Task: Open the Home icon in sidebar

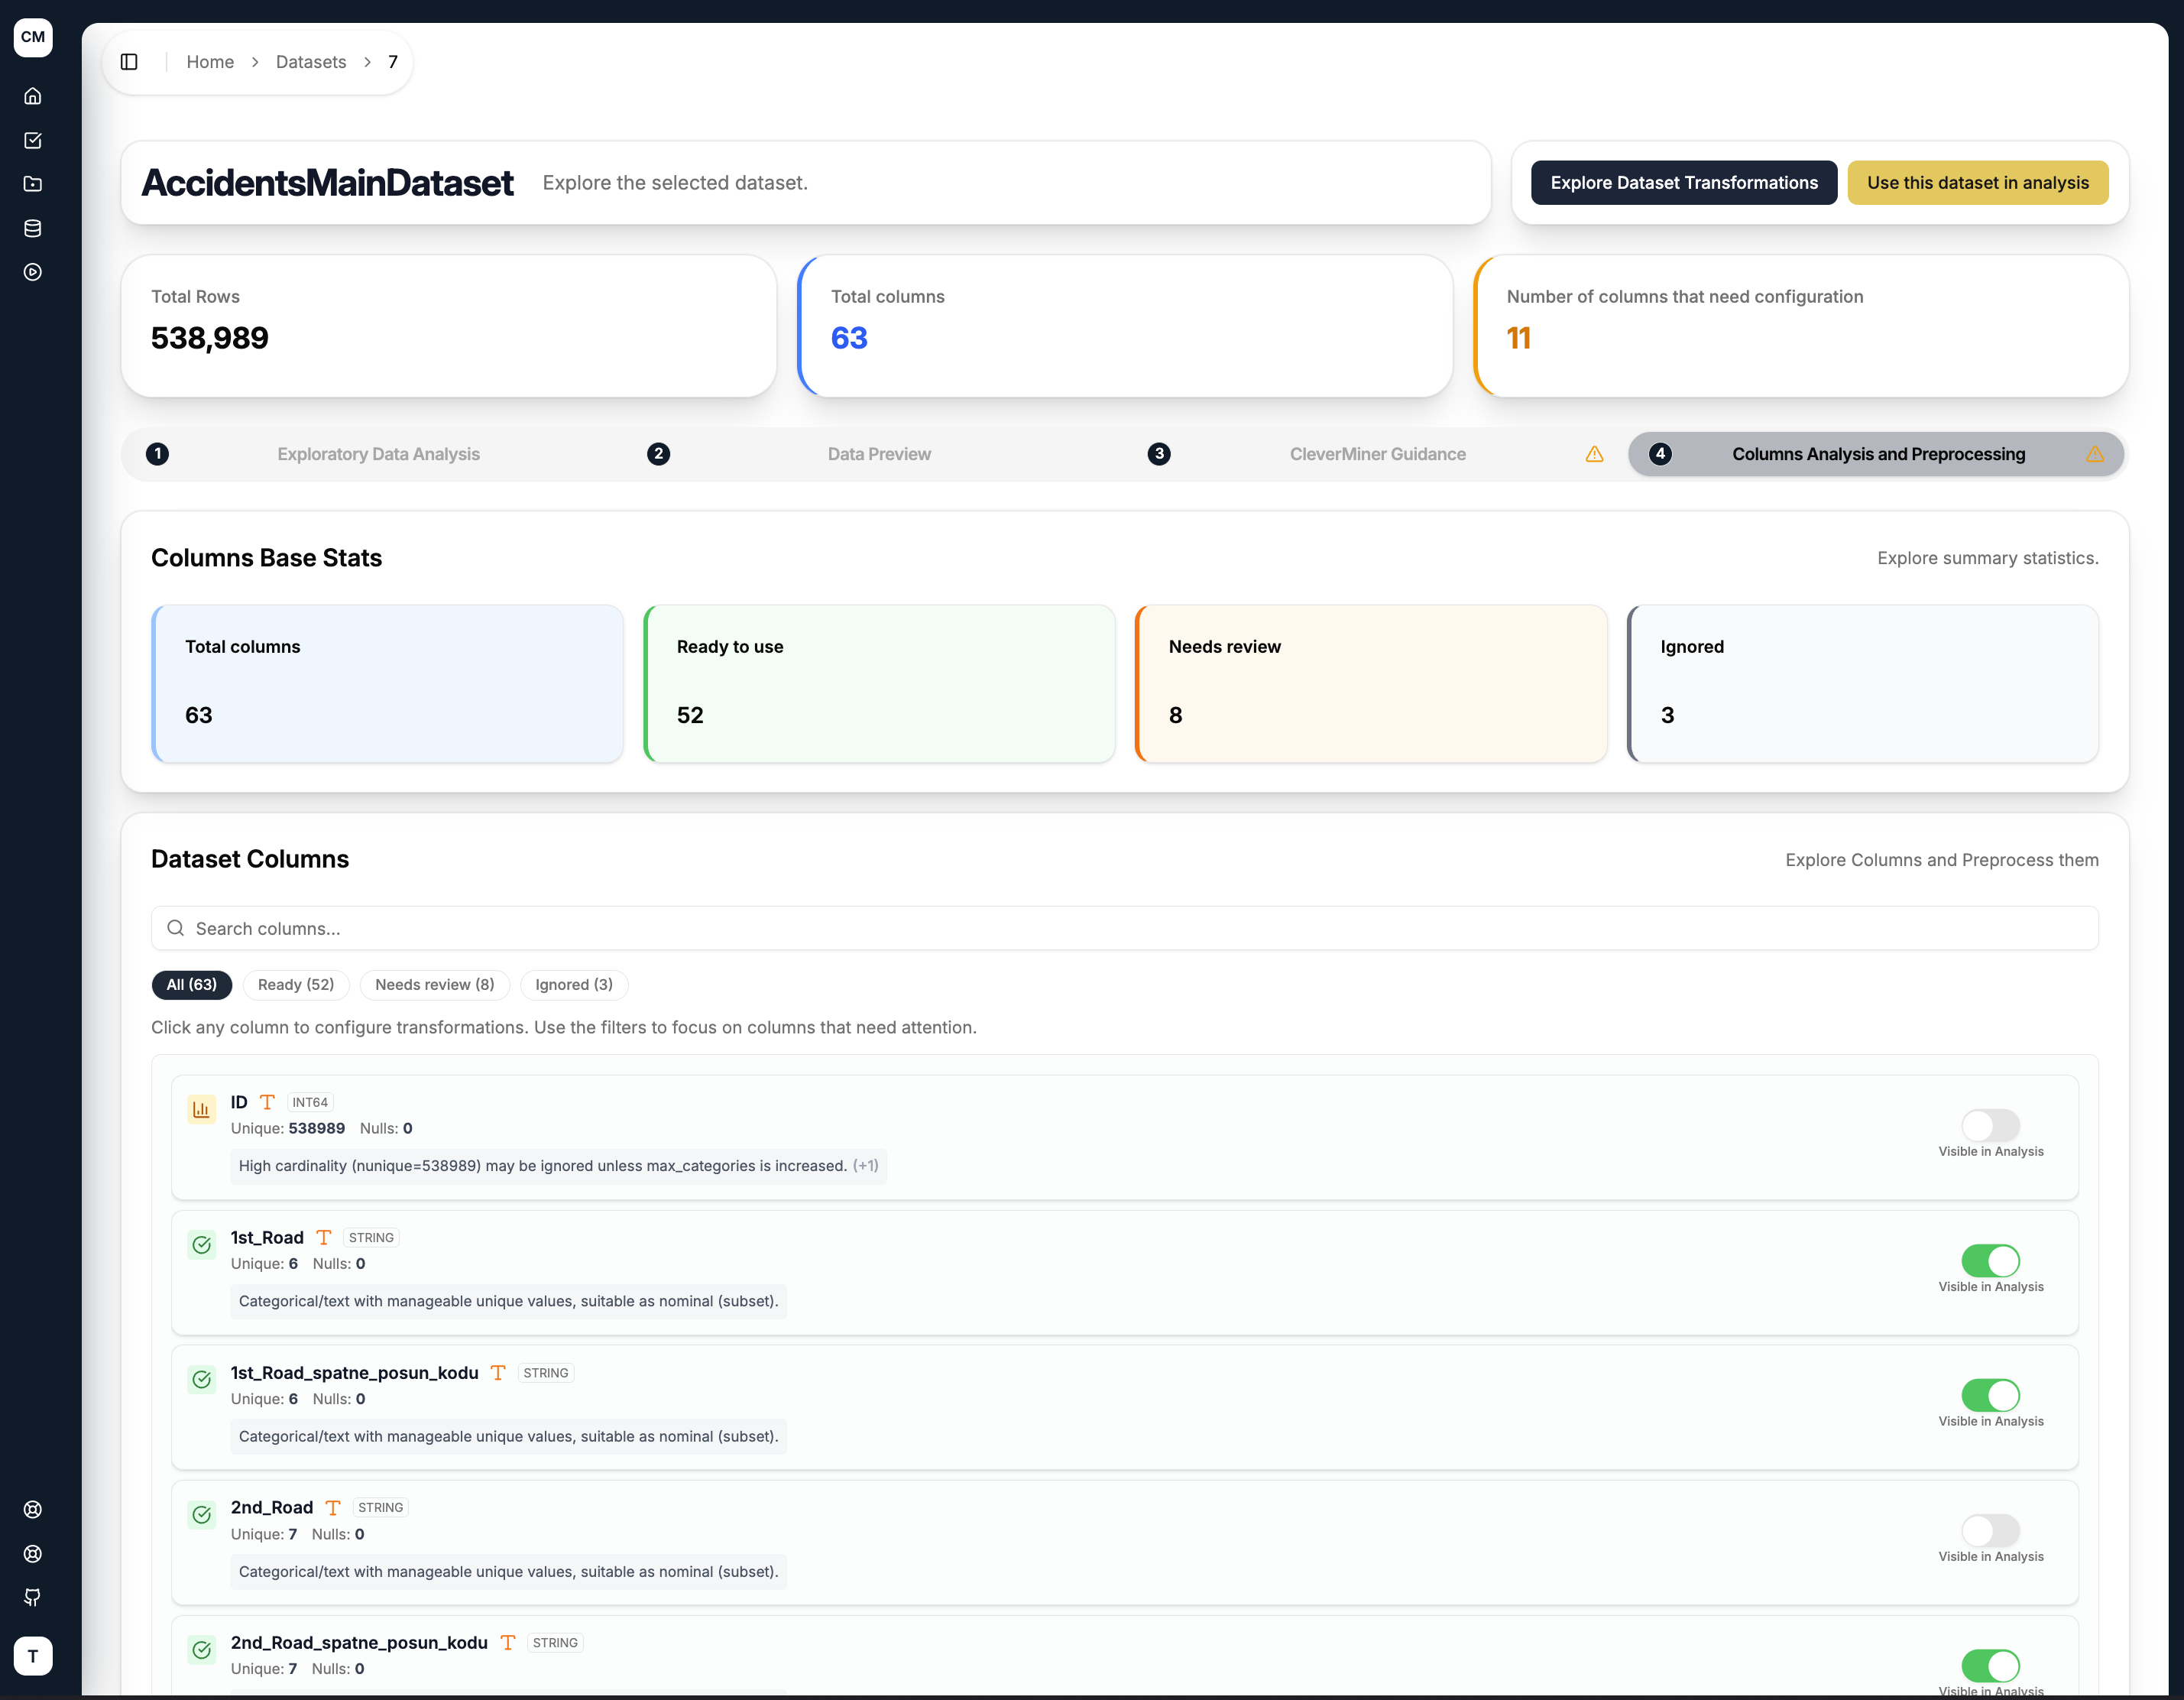Action: pos(33,96)
